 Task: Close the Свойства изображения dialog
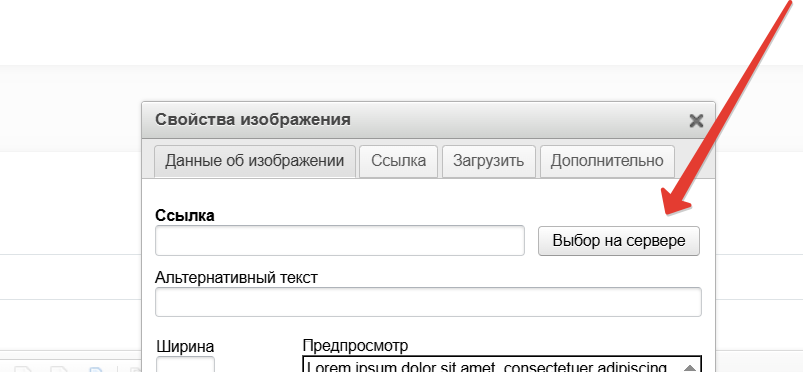(696, 121)
